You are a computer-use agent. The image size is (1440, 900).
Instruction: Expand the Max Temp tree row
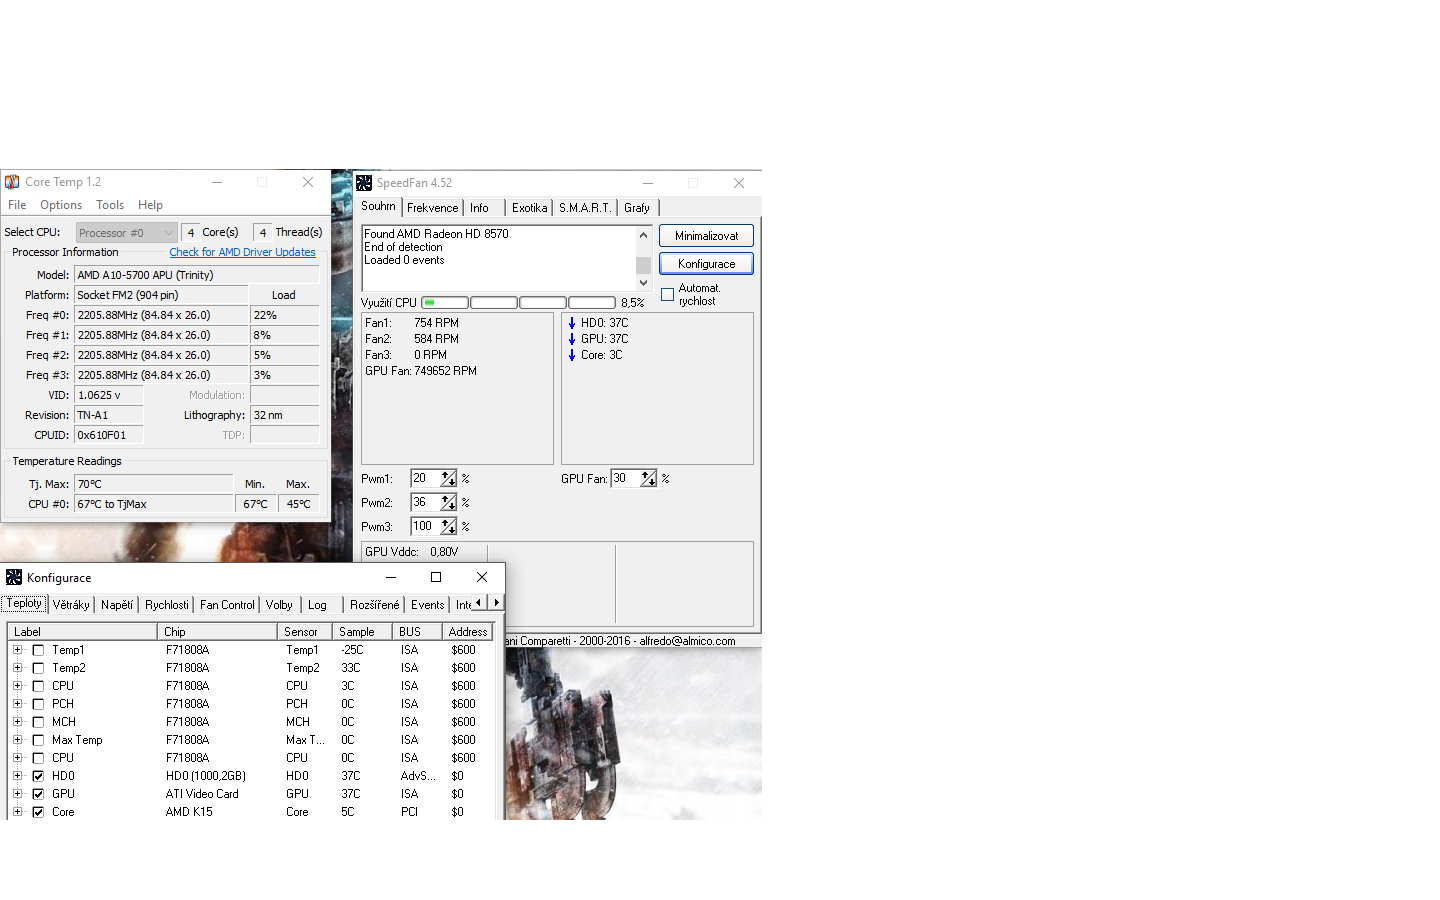[x=17, y=740]
